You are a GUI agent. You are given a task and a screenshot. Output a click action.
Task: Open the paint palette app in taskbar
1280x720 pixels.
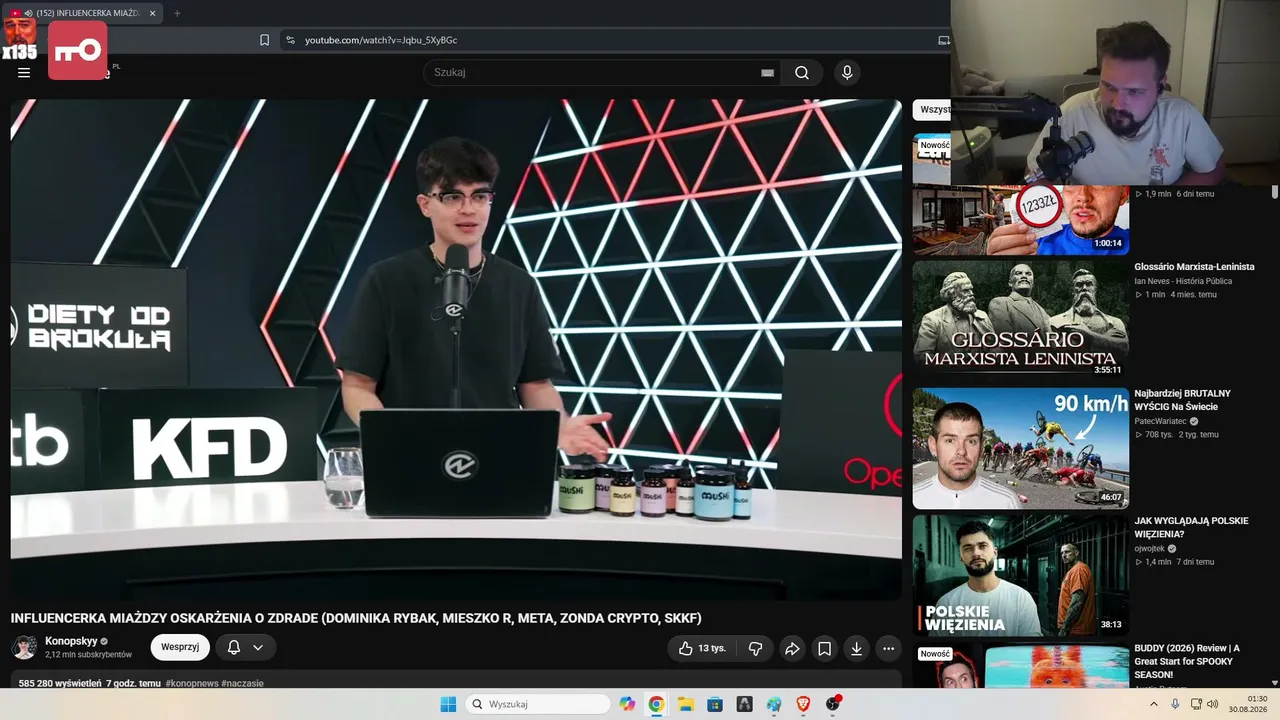point(774,704)
